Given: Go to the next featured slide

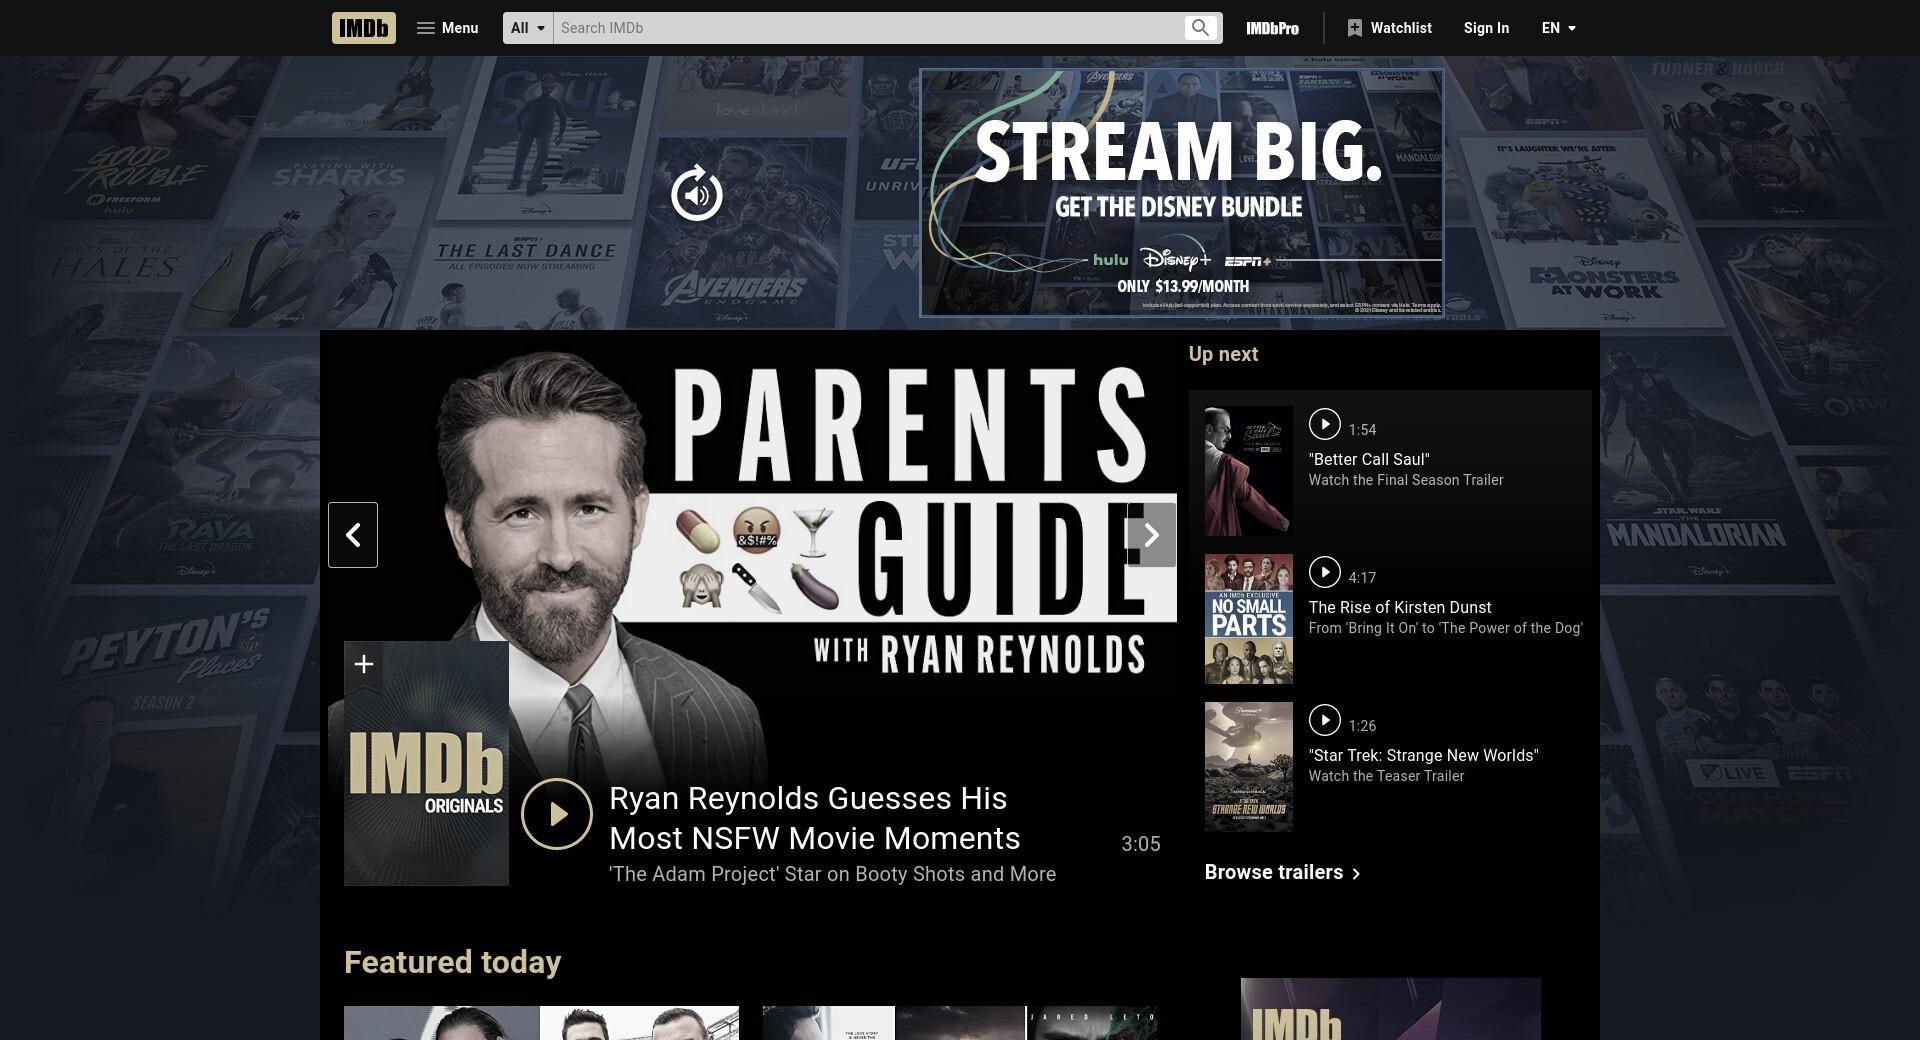Looking at the screenshot, I should (x=1151, y=535).
